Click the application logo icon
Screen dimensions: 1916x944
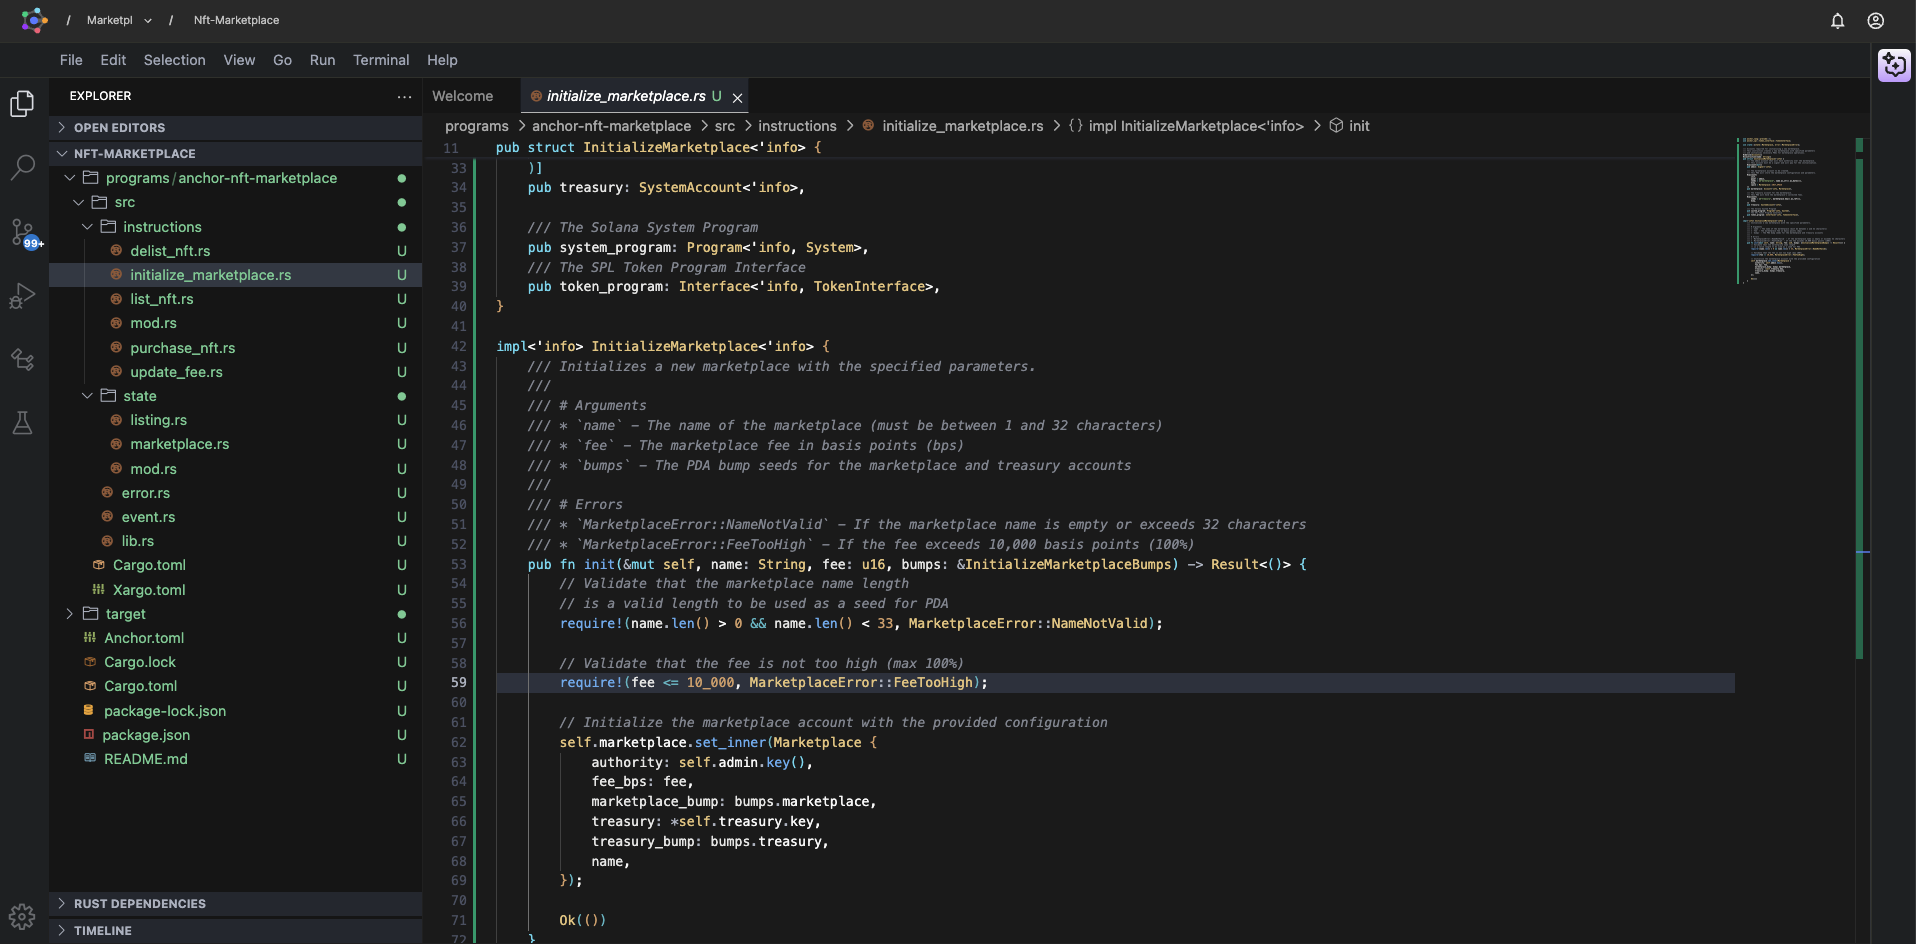pyautogui.click(x=34, y=20)
